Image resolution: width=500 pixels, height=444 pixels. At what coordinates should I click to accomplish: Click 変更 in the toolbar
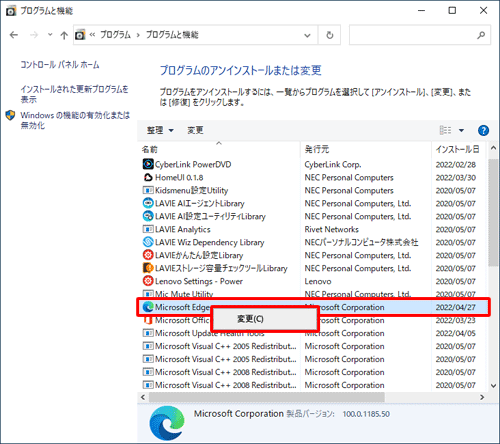[195, 130]
